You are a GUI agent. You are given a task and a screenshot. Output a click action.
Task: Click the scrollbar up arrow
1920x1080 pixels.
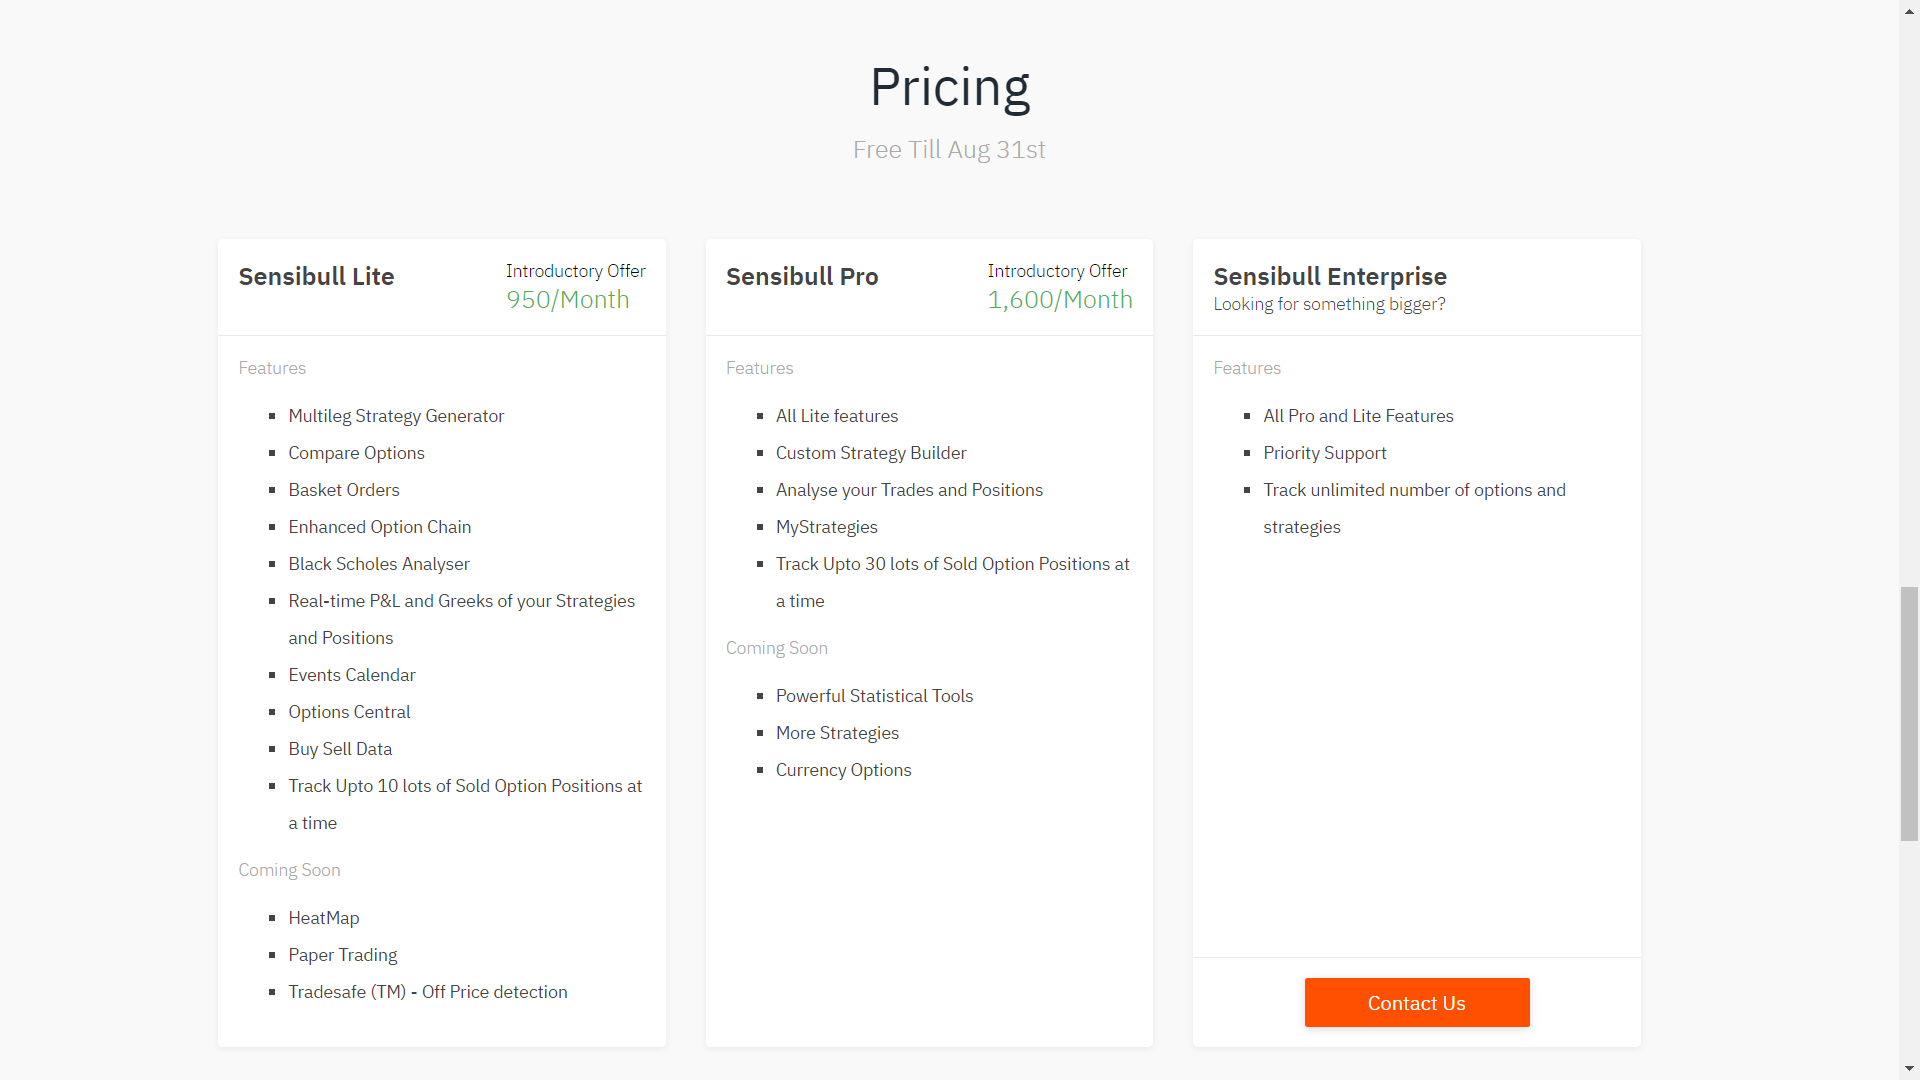click(x=1909, y=9)
